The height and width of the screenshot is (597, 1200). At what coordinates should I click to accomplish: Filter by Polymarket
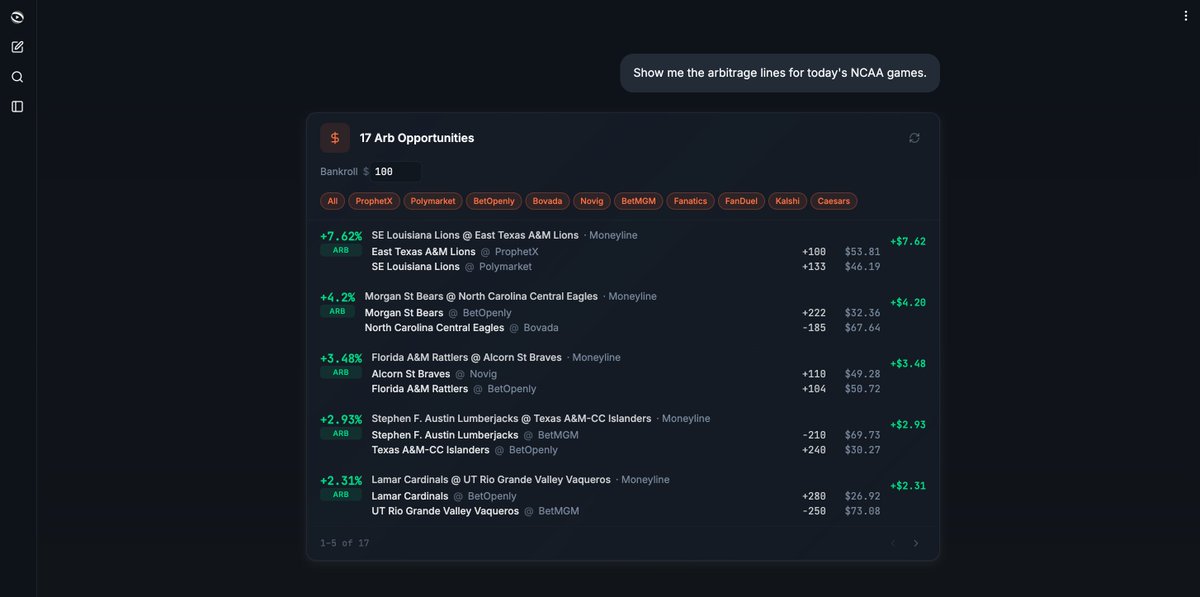(x=433, y=201)
